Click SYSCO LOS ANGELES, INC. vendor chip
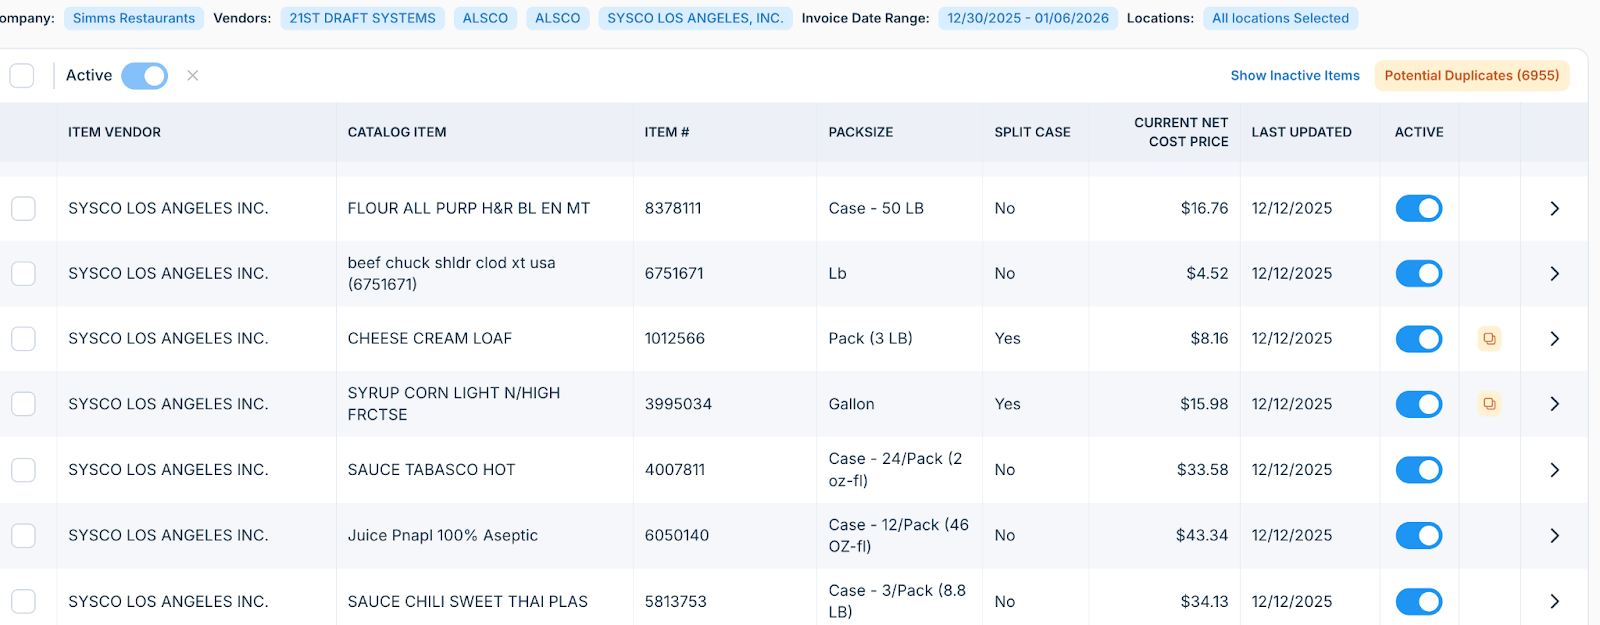The width and height of the screenshot is (1600, 625). click(695, 18)
